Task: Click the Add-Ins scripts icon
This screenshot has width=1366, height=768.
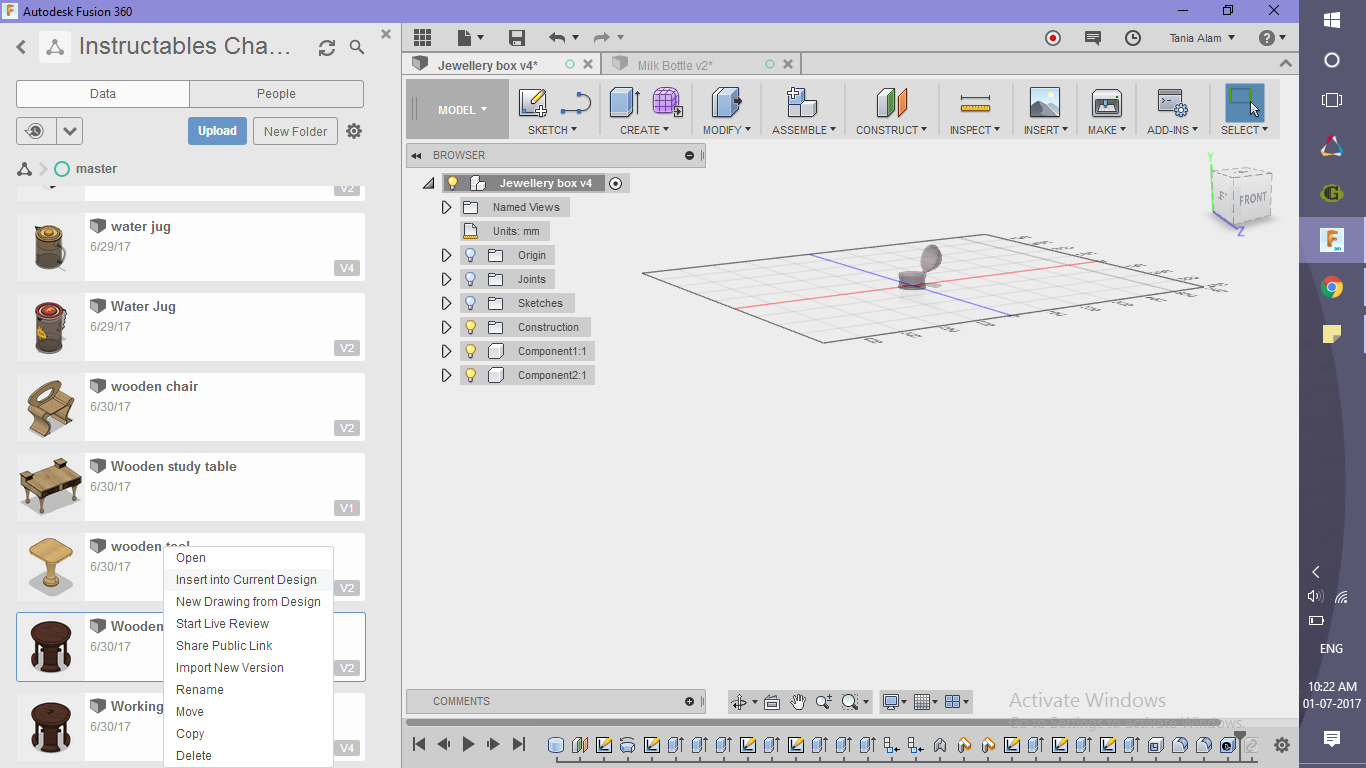Action: 1172,103
